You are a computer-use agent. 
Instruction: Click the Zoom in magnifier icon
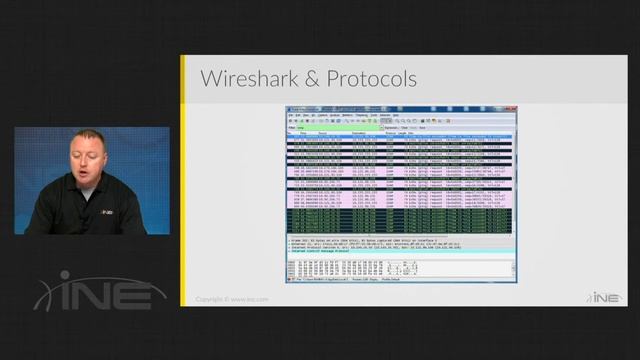pyautogui.click(x=397, y=121)
